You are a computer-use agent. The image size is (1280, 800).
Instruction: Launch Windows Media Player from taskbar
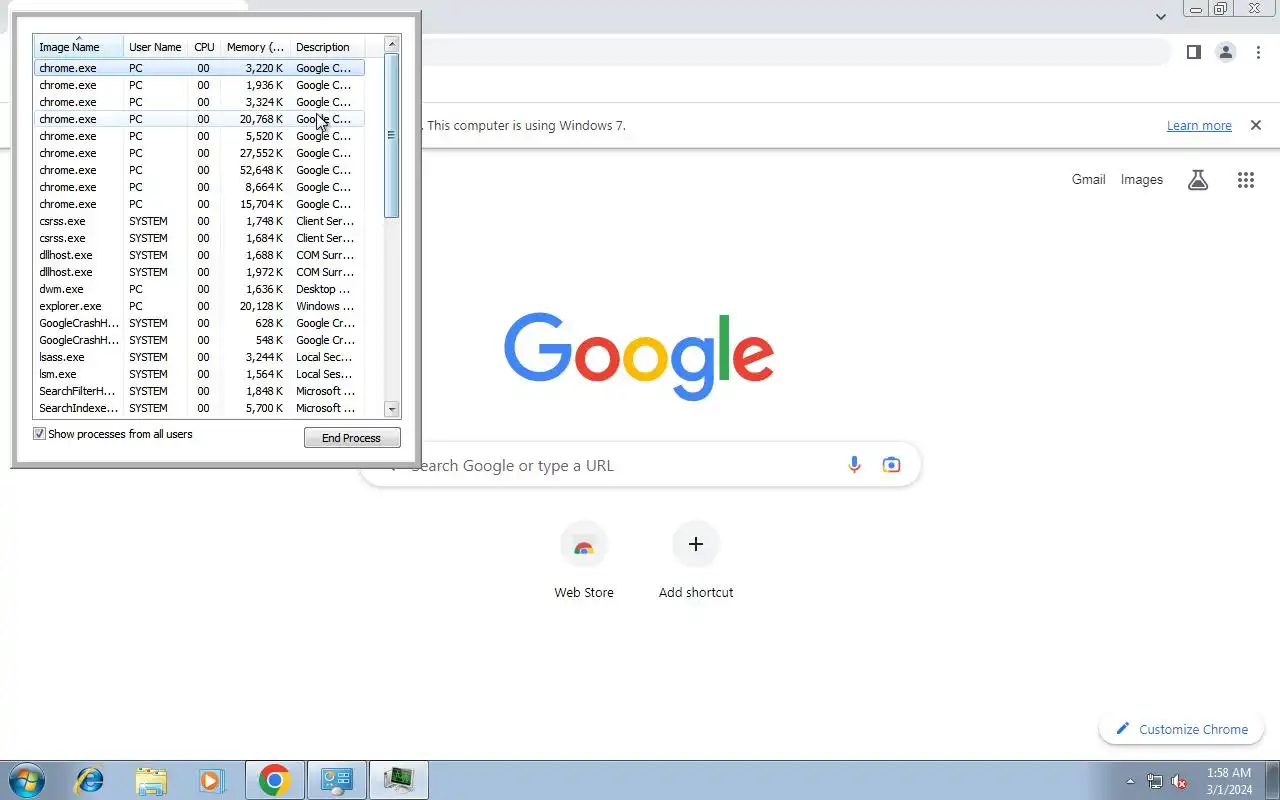coord(212,780)
